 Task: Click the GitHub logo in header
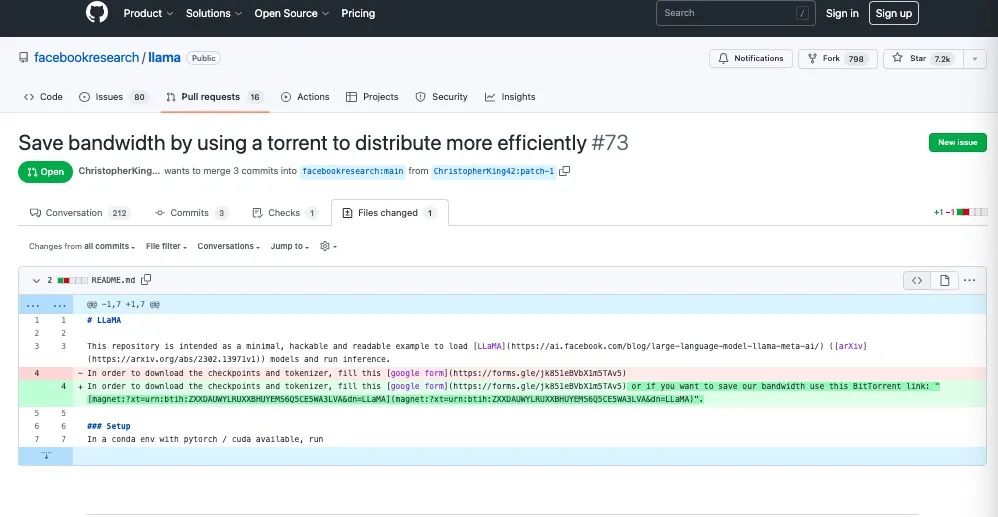click(96, 13)
